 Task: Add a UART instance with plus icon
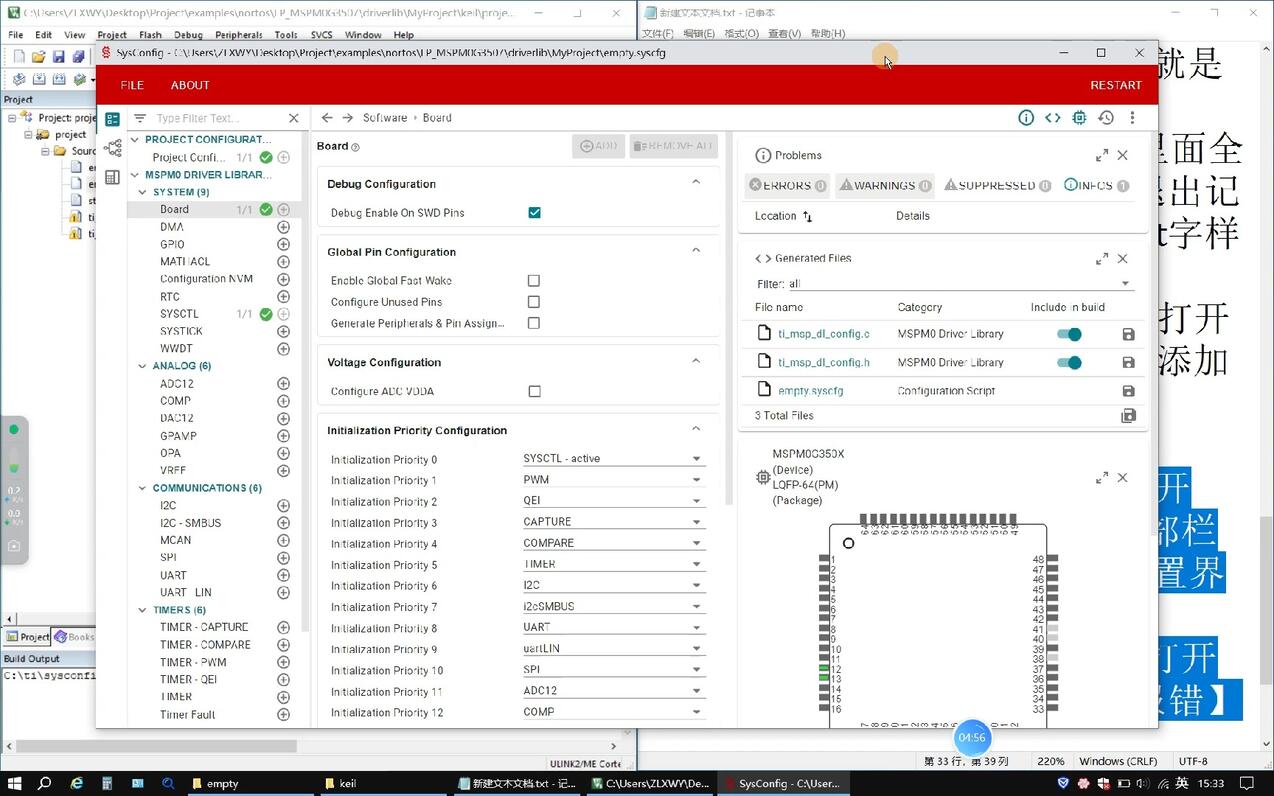pyautogui.click(x=283, y=575)
